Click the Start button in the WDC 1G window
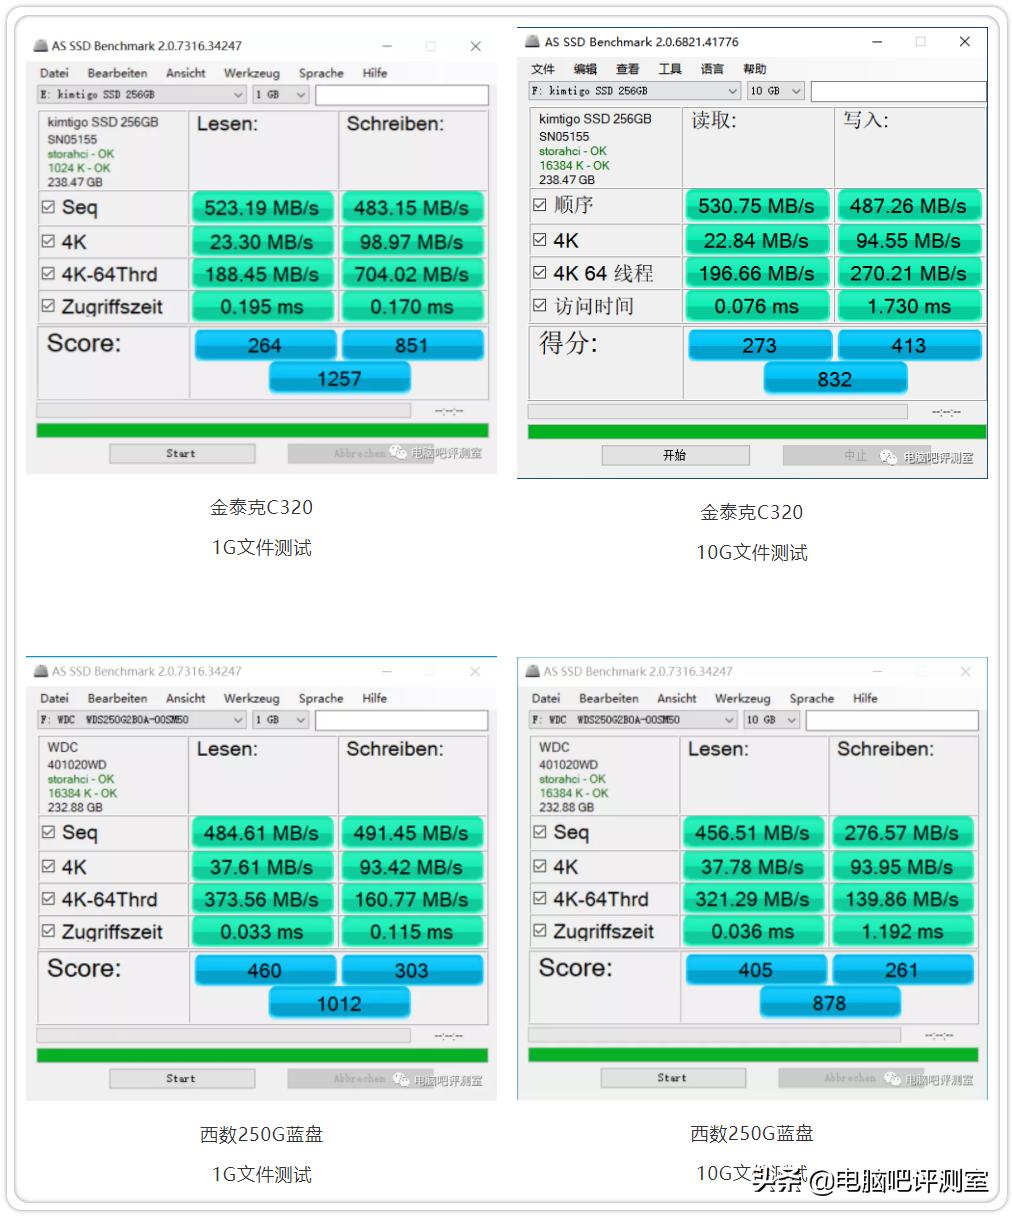The image size is (1012, 1217). (x=181, y=1077)
